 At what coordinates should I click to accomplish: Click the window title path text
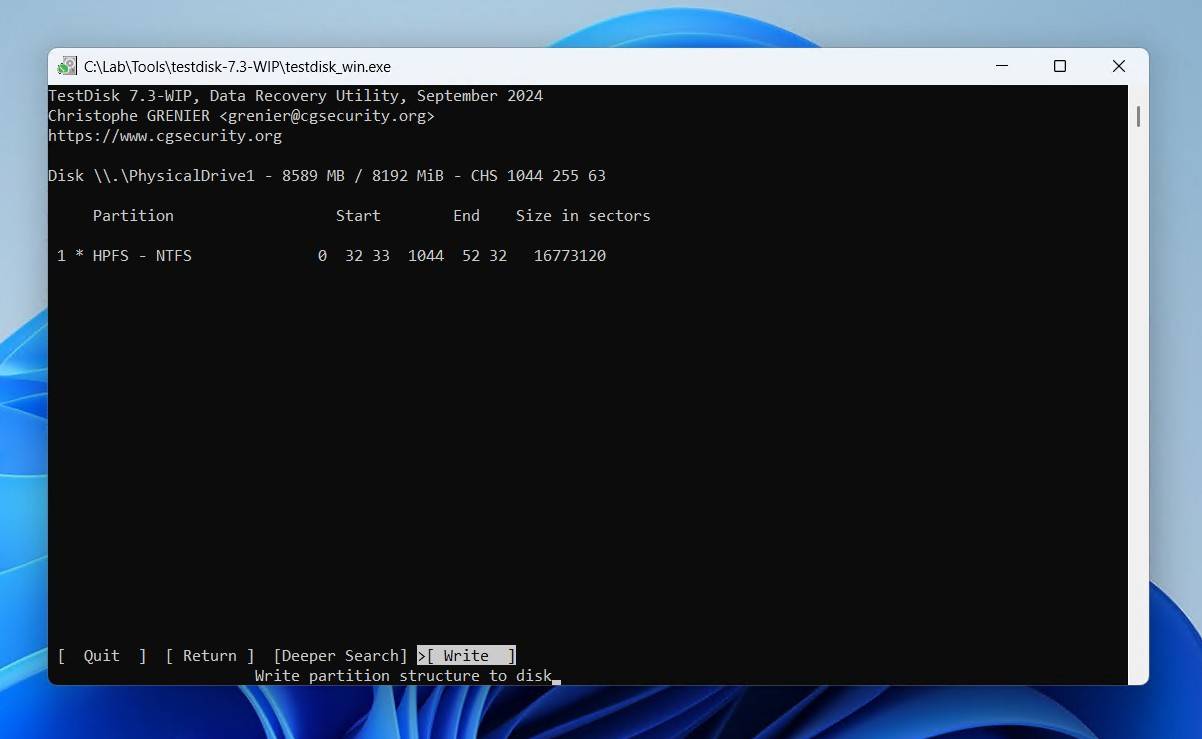coord(237,67)
